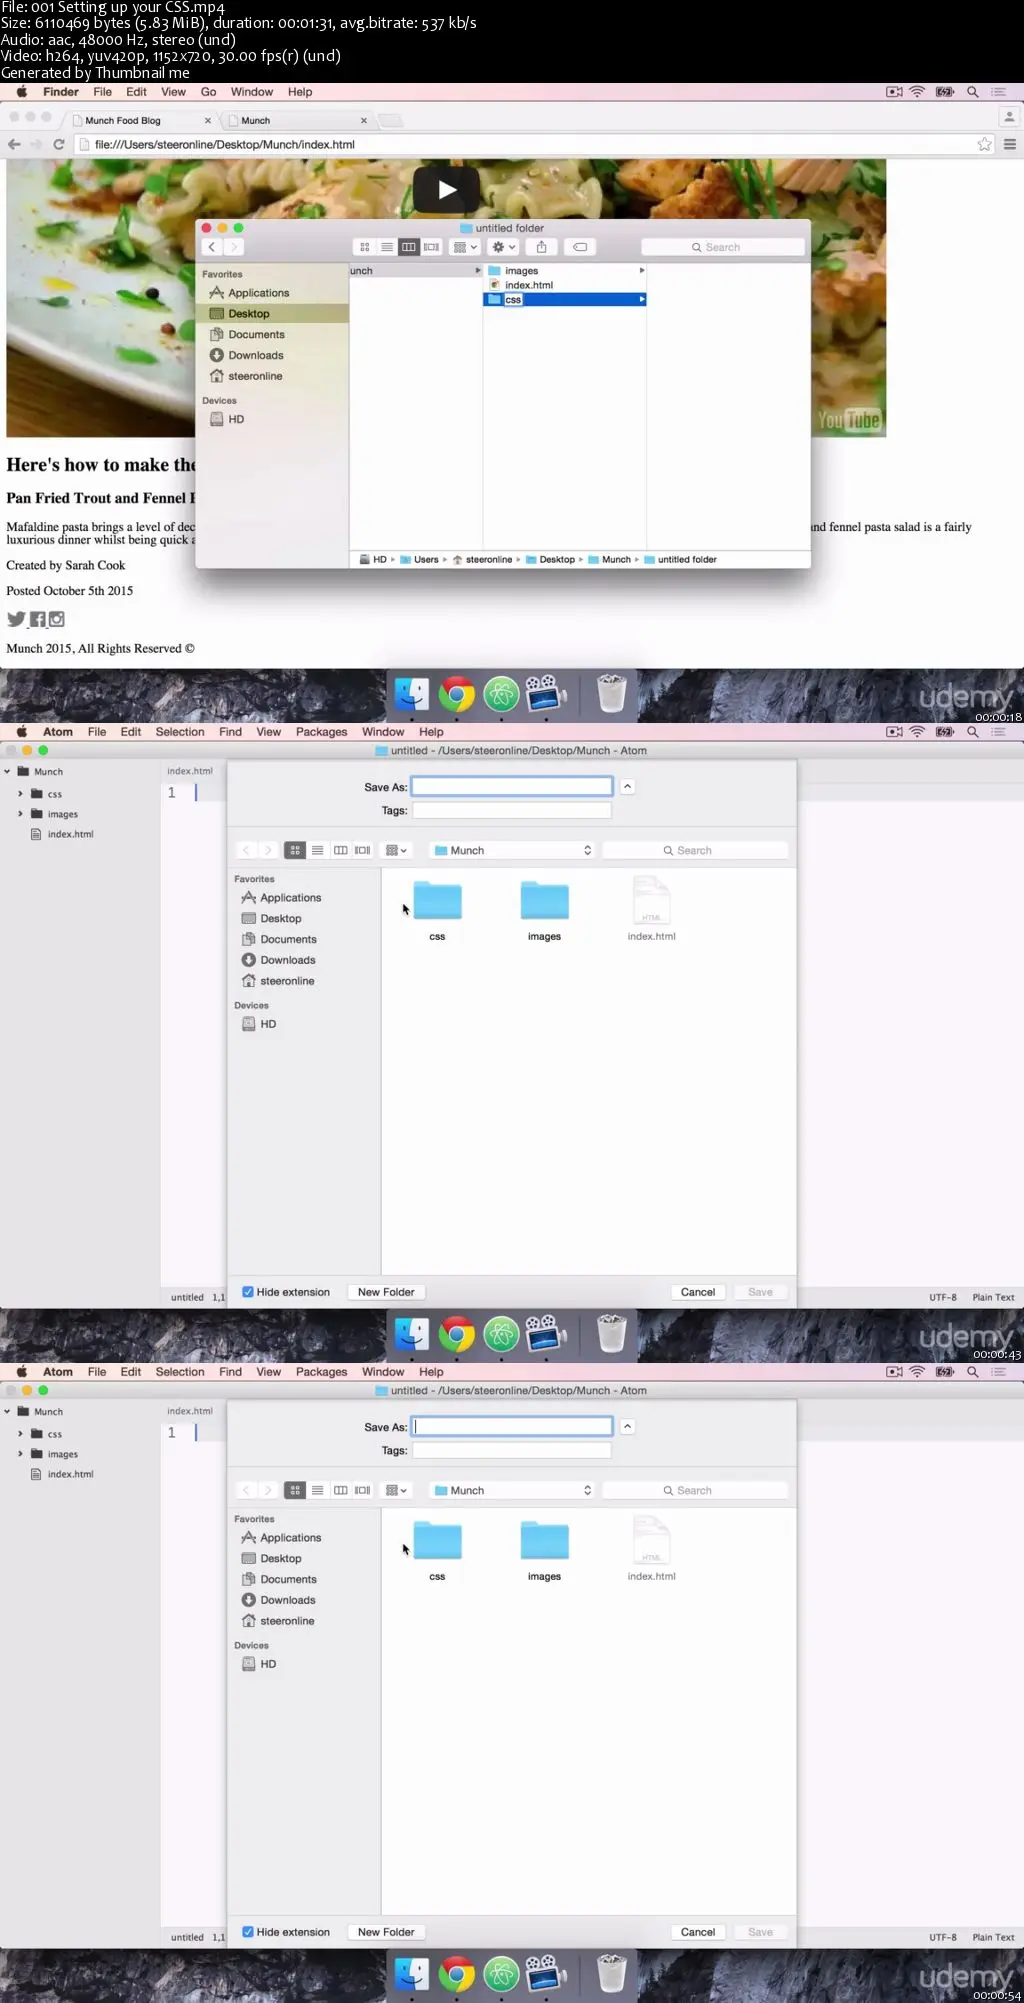Go back in the untitled folder Finder window
The width and height of the screenshot is (1024, 2003).
click(x=211, y=247)
